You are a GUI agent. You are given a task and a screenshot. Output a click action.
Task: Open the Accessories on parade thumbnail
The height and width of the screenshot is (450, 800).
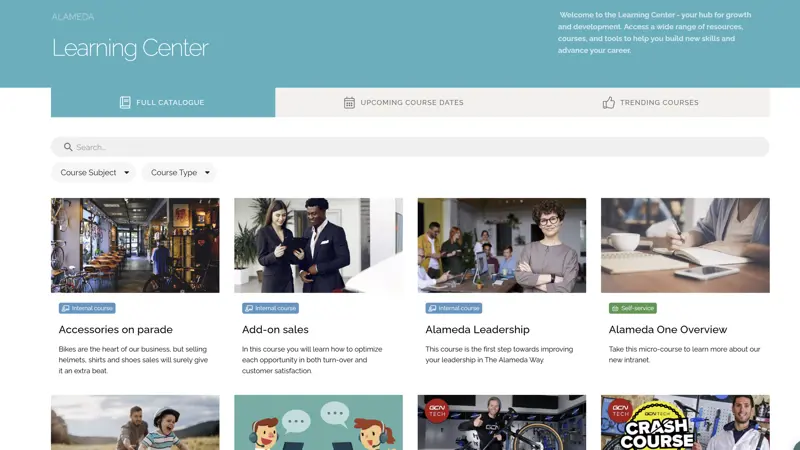tap(135, 245)
